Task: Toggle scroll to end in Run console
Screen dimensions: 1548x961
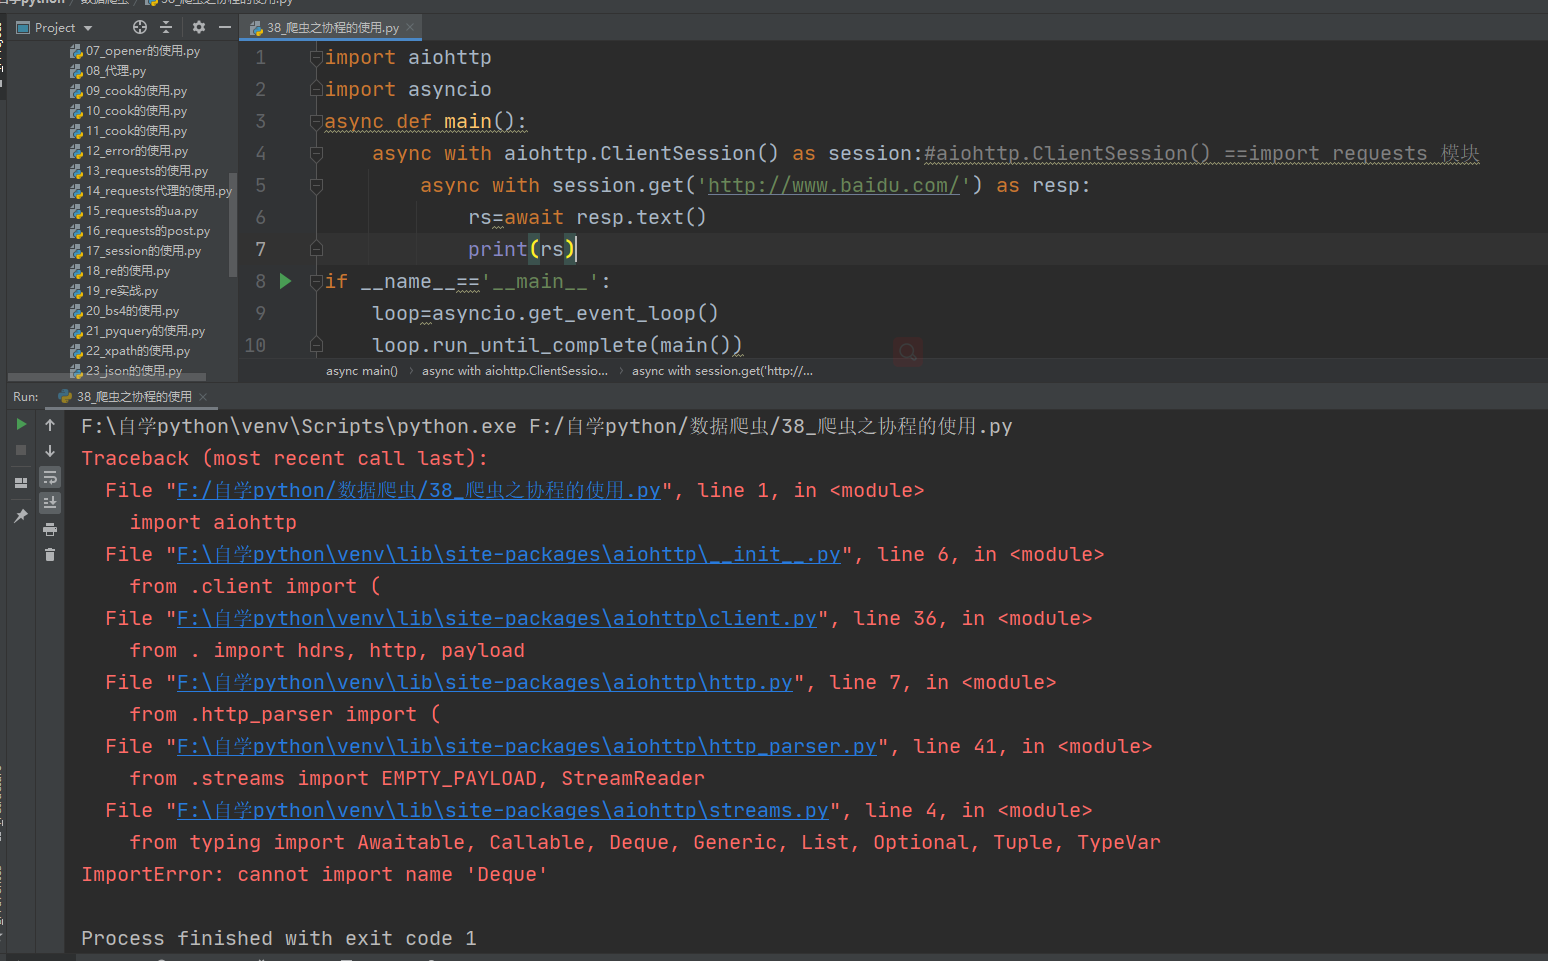Action: point(50,503)
